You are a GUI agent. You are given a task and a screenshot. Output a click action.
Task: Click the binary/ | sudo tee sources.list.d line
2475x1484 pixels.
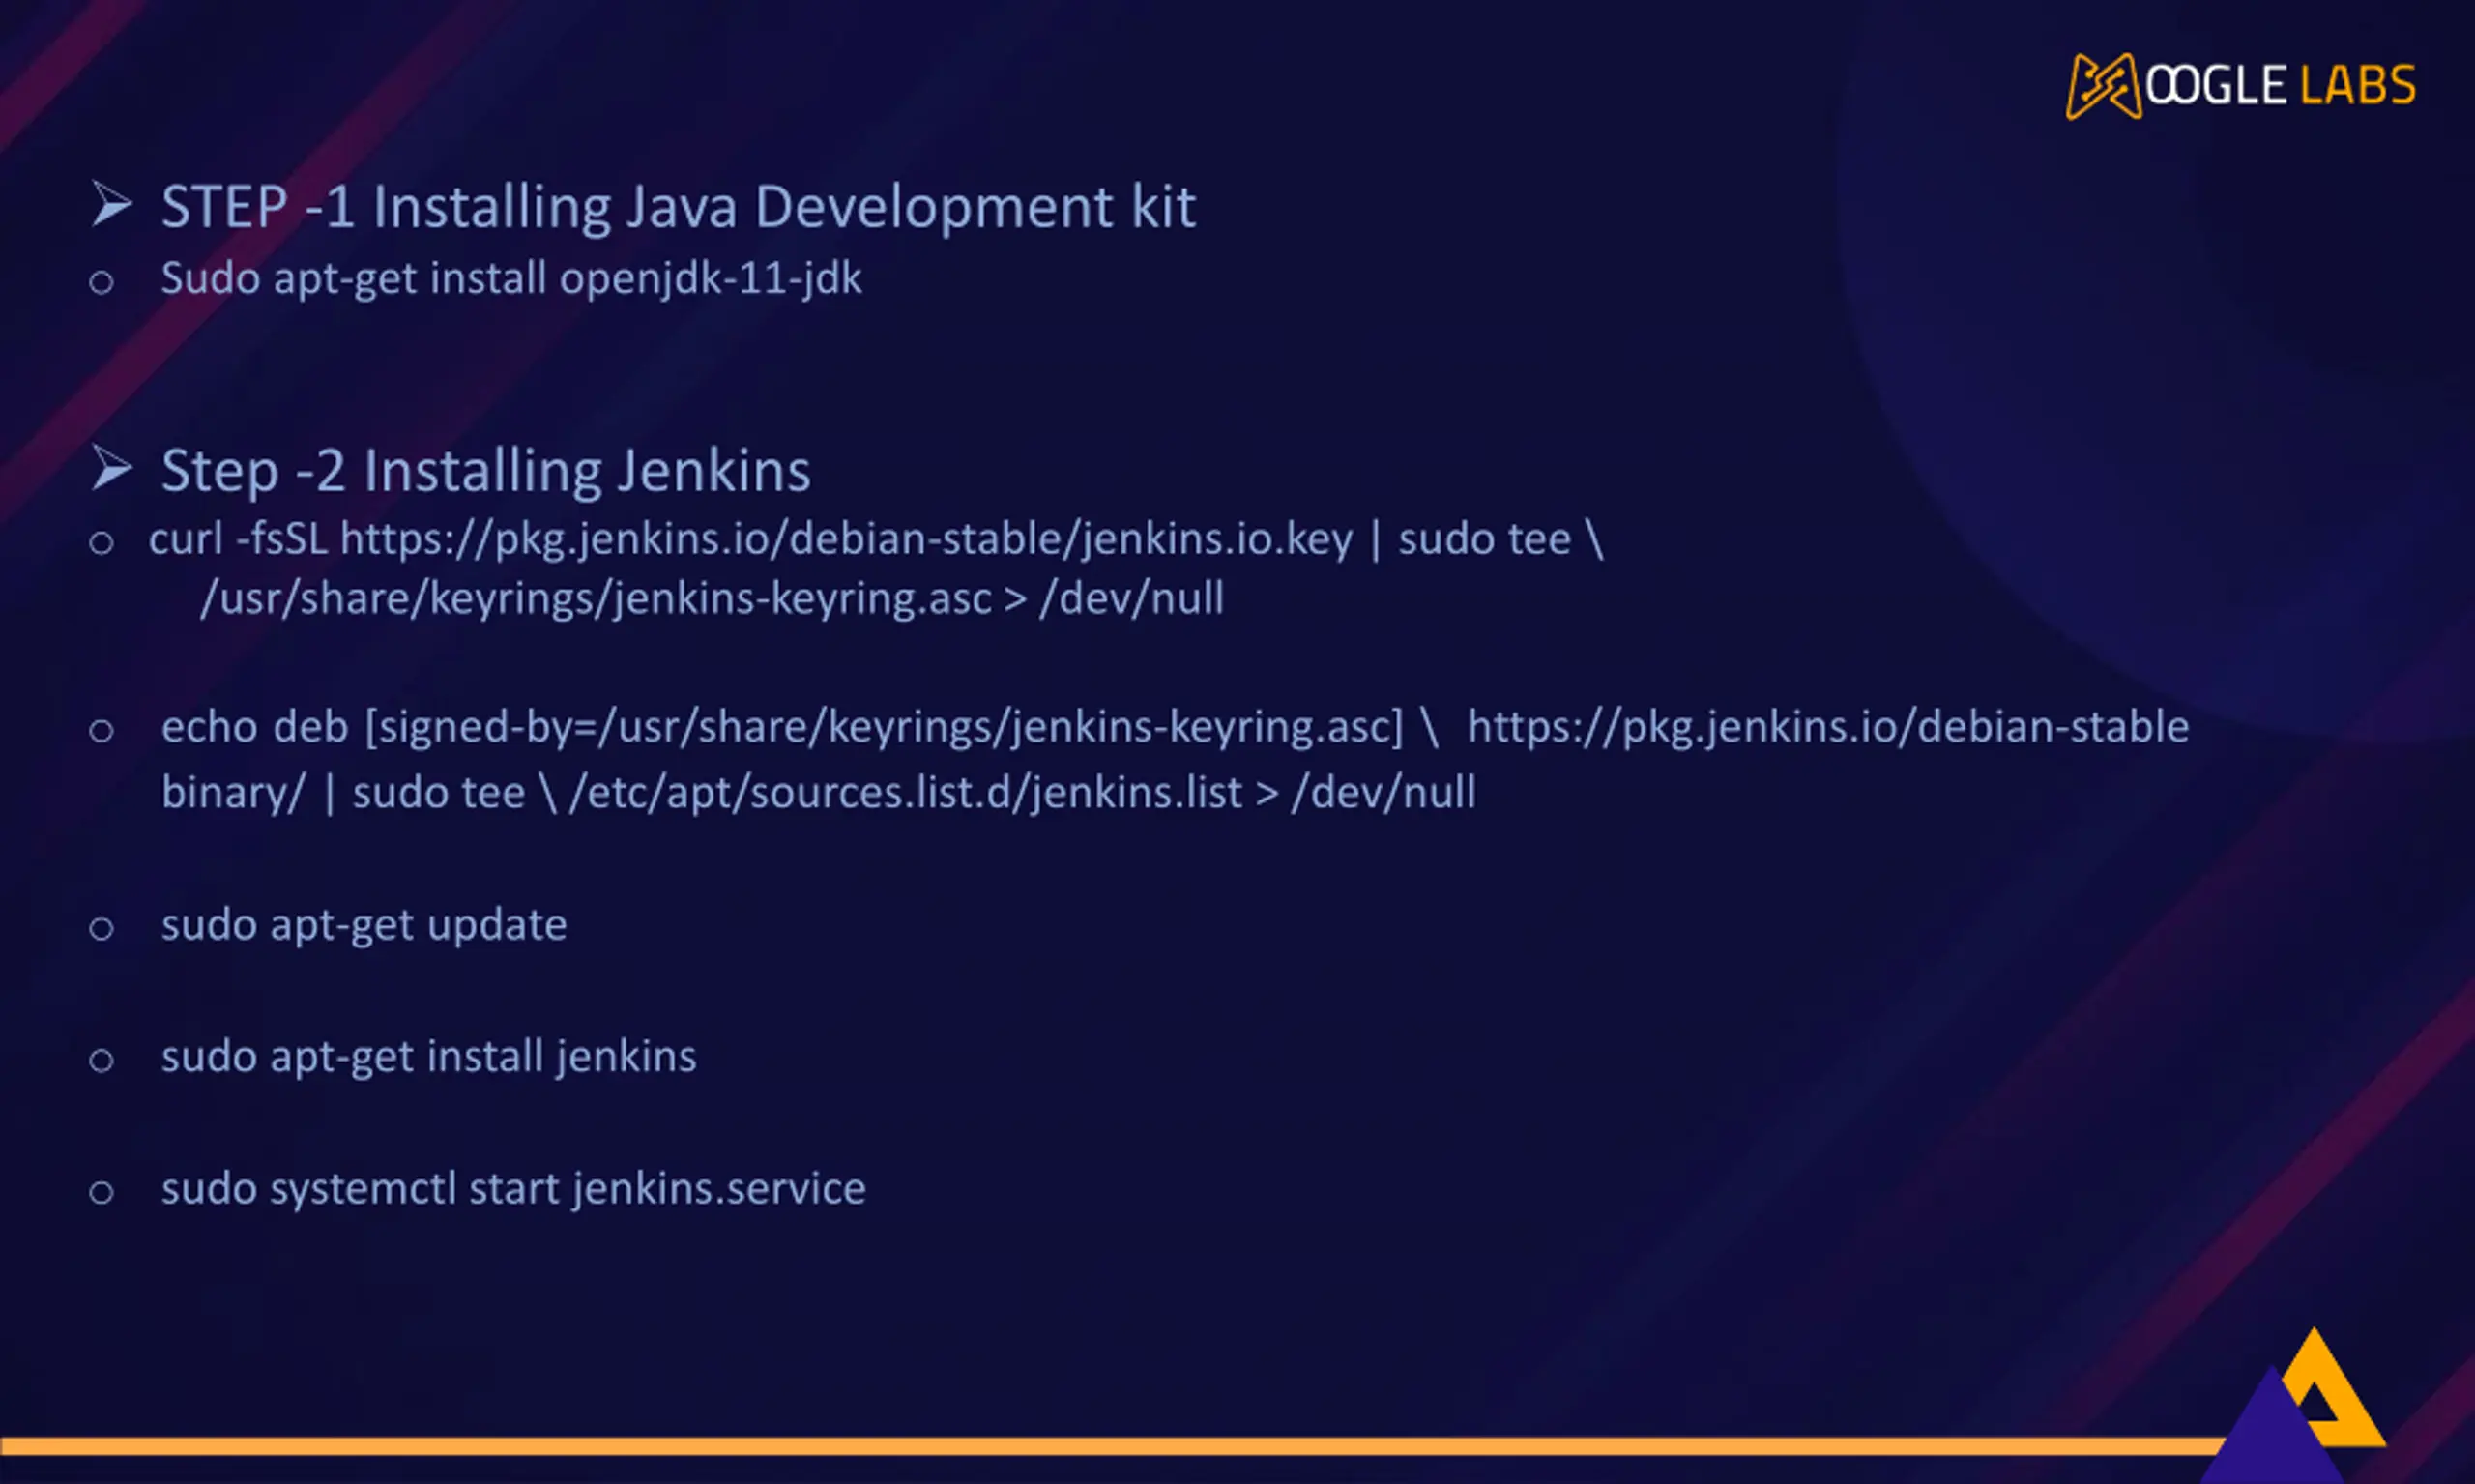click(x=818, y=793)
